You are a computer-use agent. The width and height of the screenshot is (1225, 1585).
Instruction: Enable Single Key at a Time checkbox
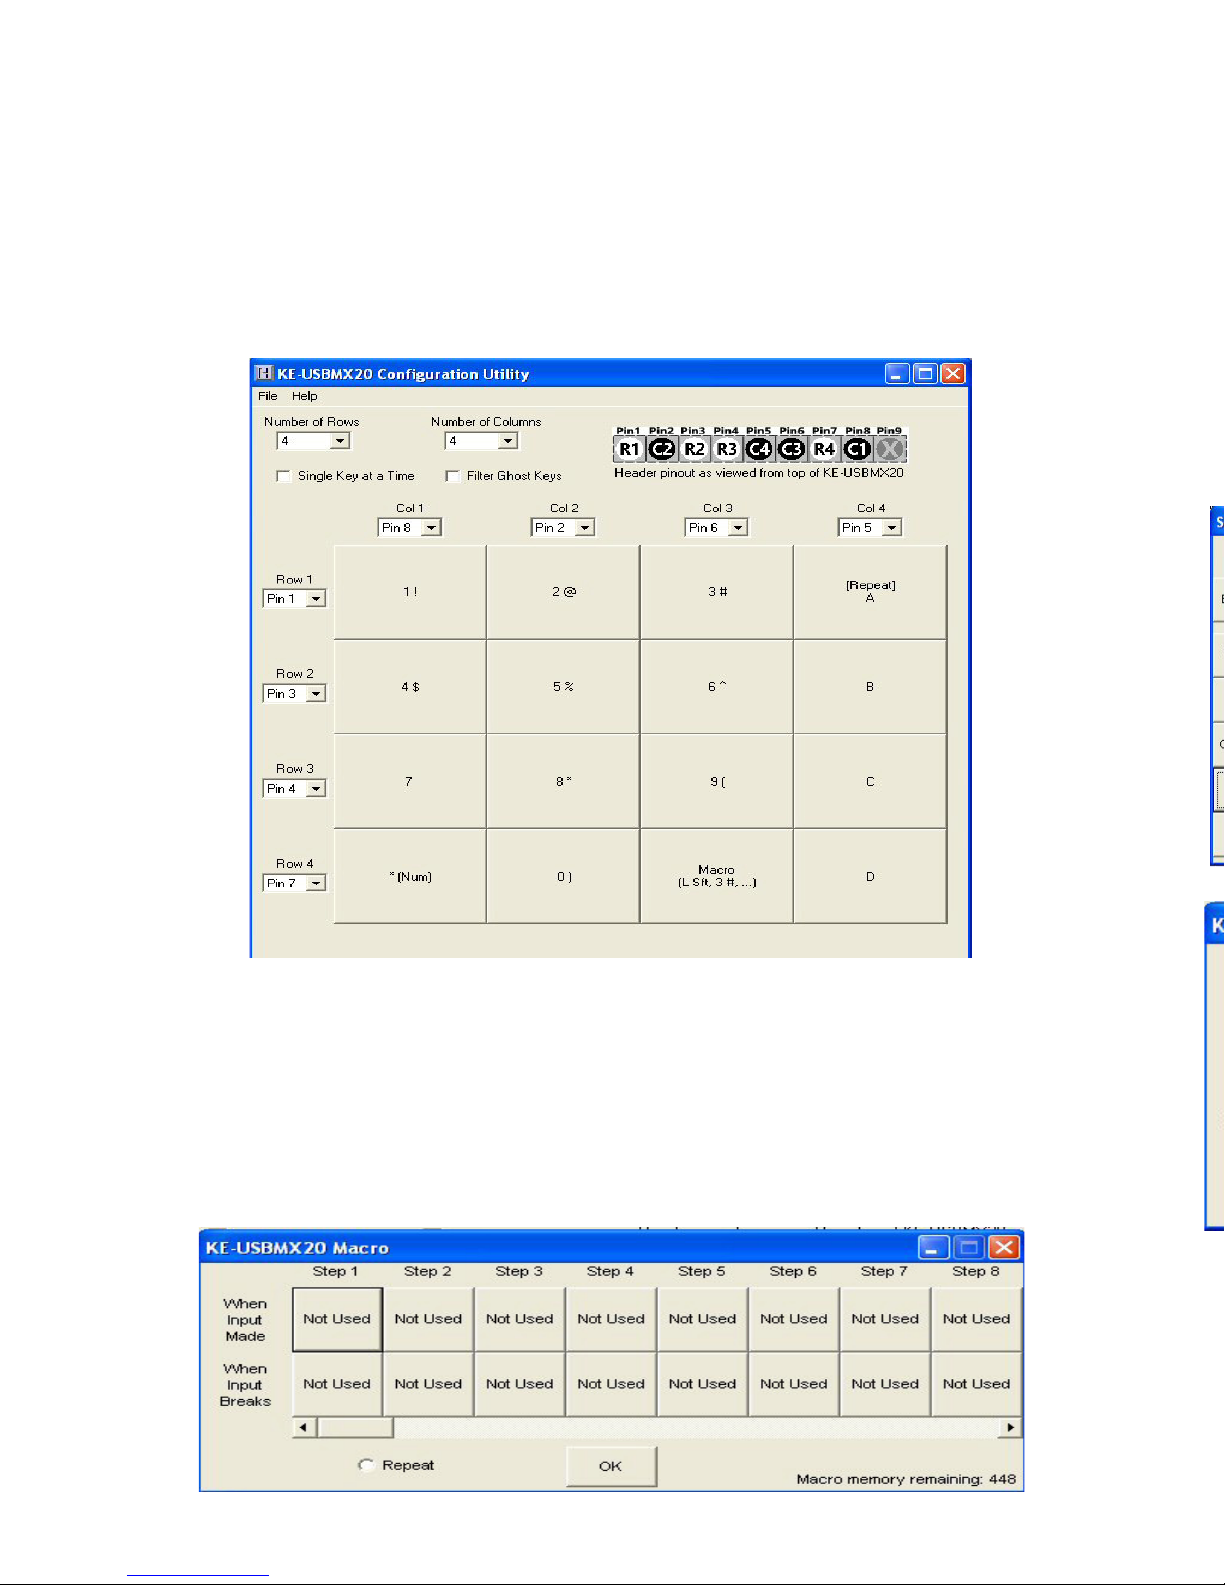tap(284, 476)
